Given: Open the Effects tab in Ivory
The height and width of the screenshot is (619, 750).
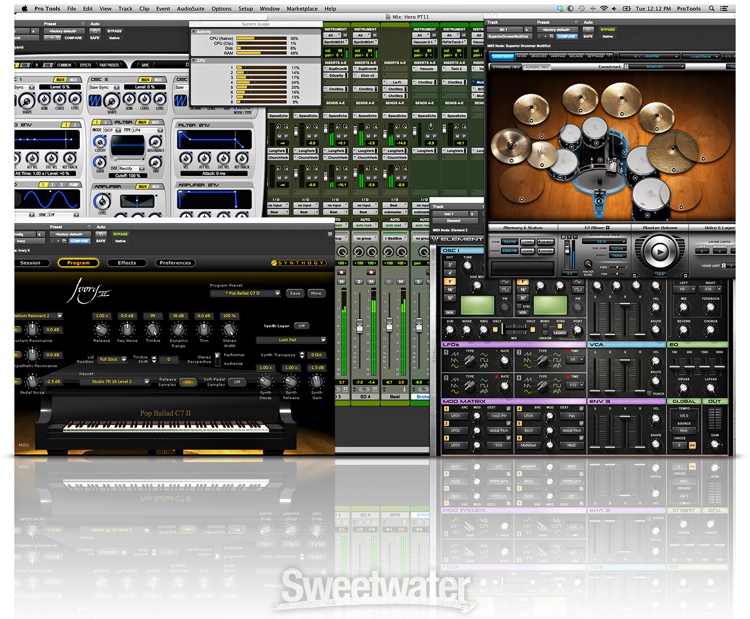Looking at the screenshot, I should pyautogui.click(x=127, y=263).
